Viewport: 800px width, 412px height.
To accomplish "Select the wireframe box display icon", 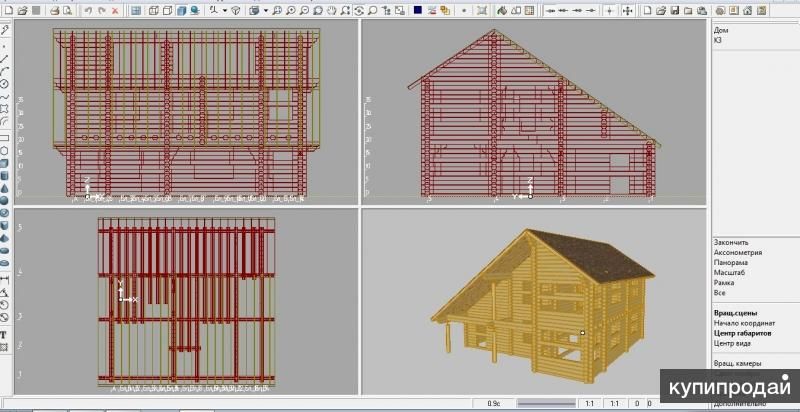I will point(154,10).
